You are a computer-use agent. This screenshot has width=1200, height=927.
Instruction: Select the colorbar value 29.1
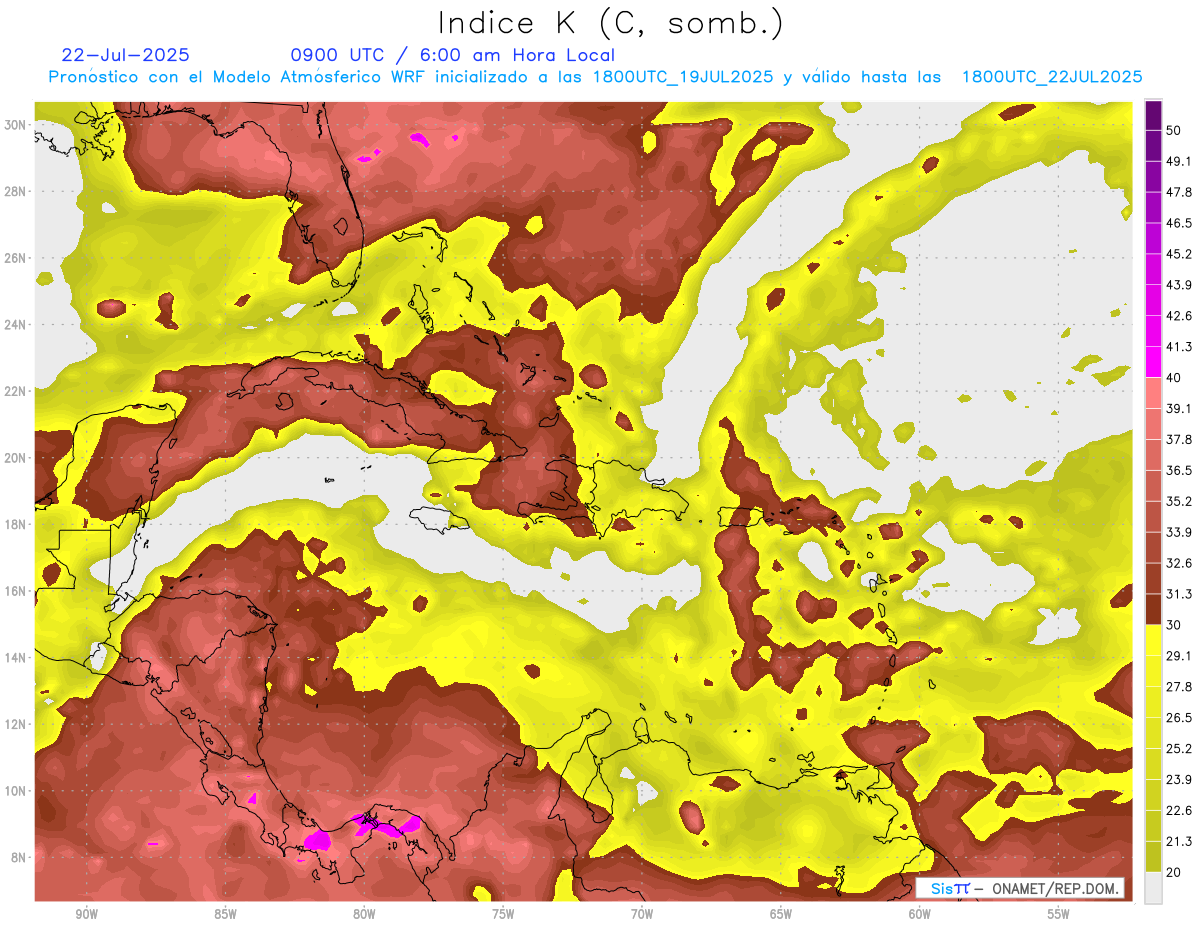tap(1178, 656)
